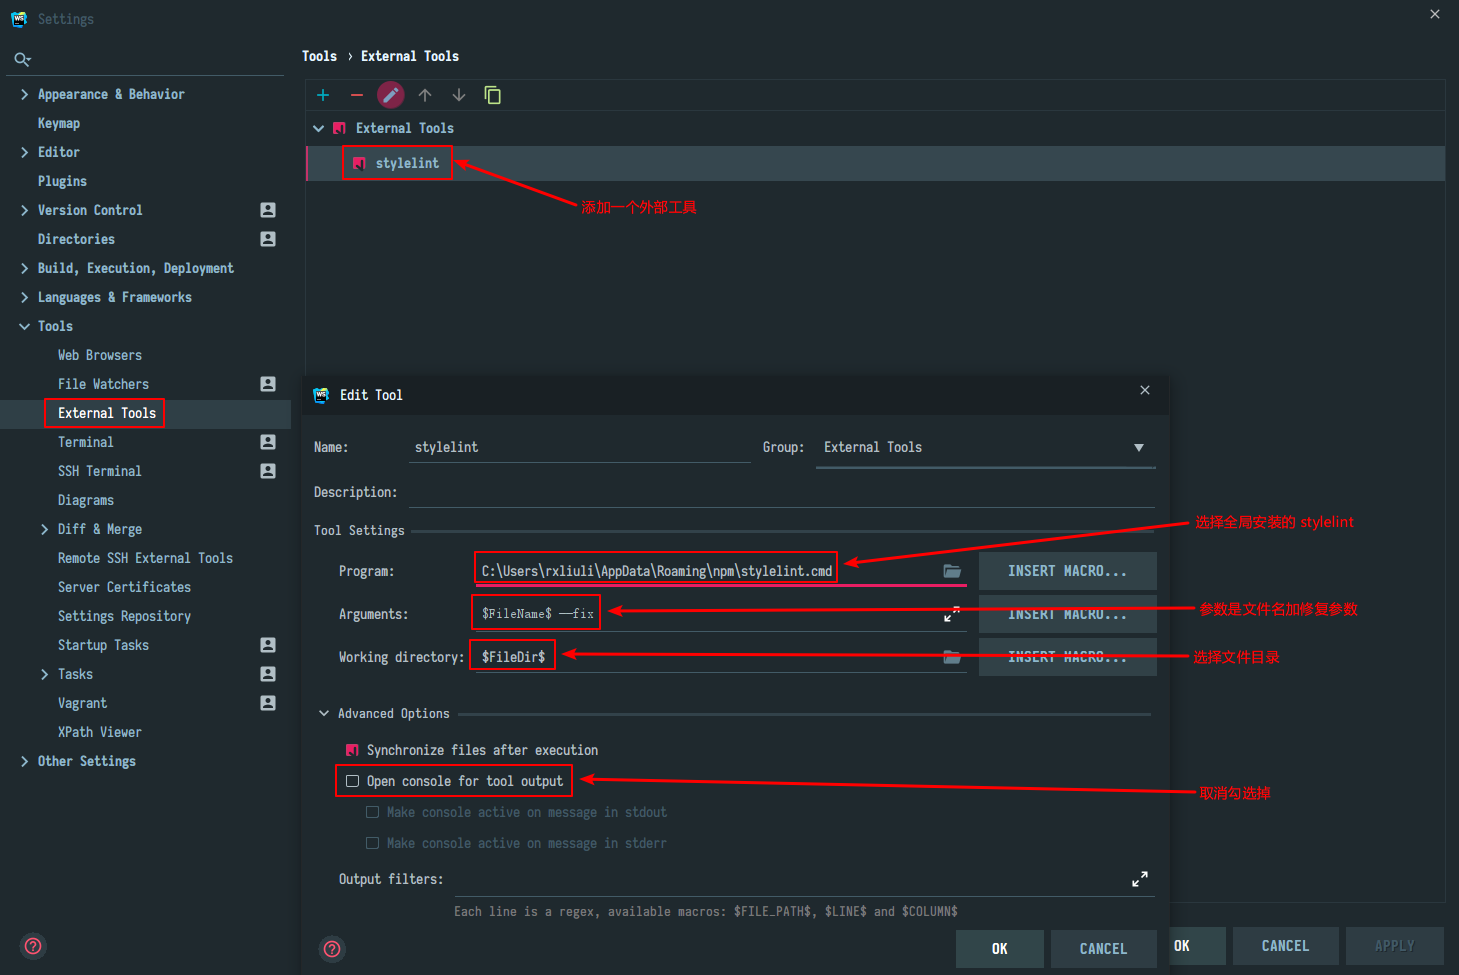Move tool up with up arrow
This screenshot has width=1459, height=975.
425,95
